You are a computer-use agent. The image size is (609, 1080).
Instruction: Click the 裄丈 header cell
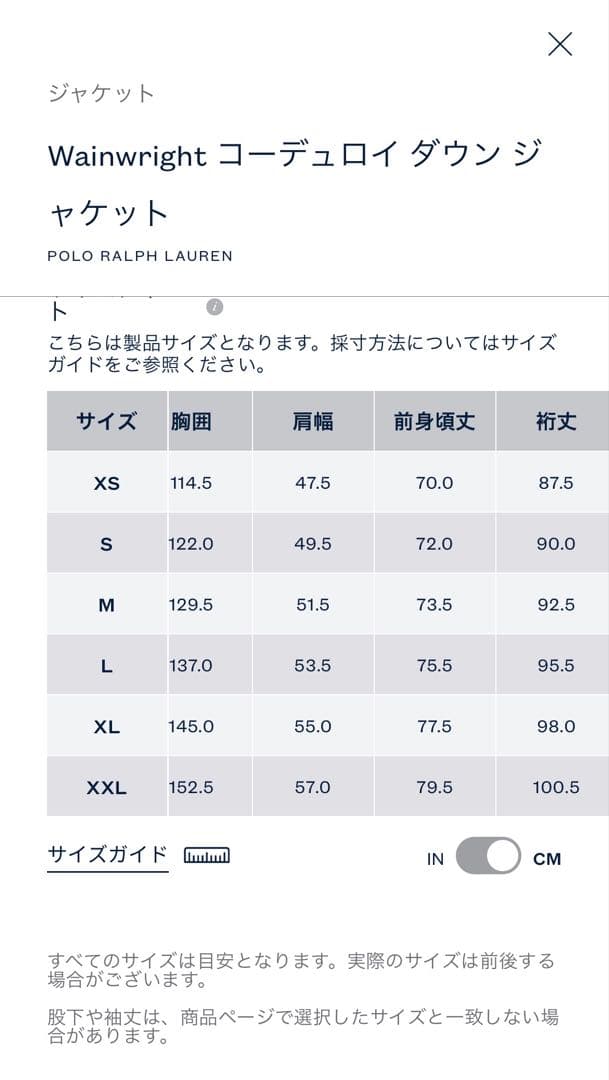point(556,422)
